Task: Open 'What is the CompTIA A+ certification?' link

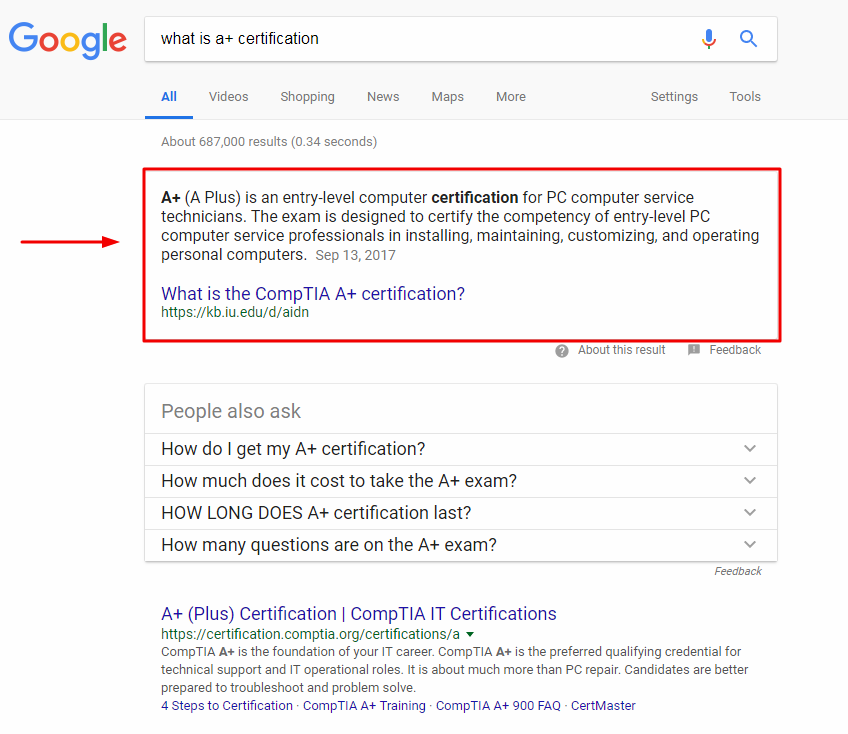Action: [x=313, y=294]
